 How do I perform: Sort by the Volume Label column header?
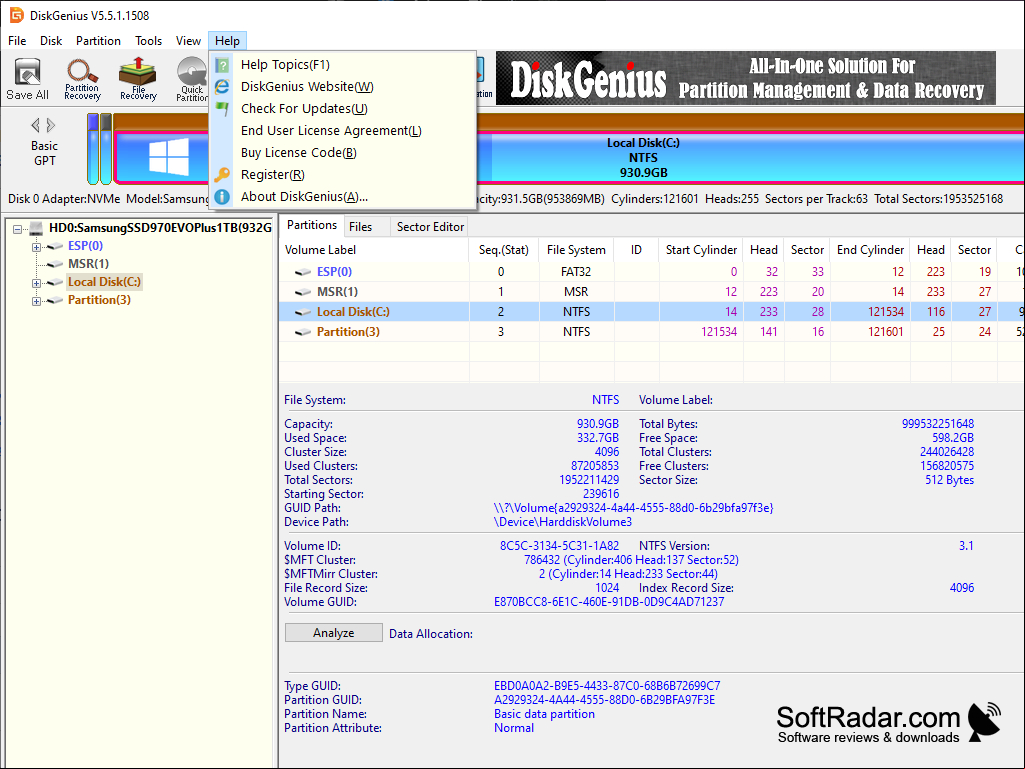tap(374, 250)
